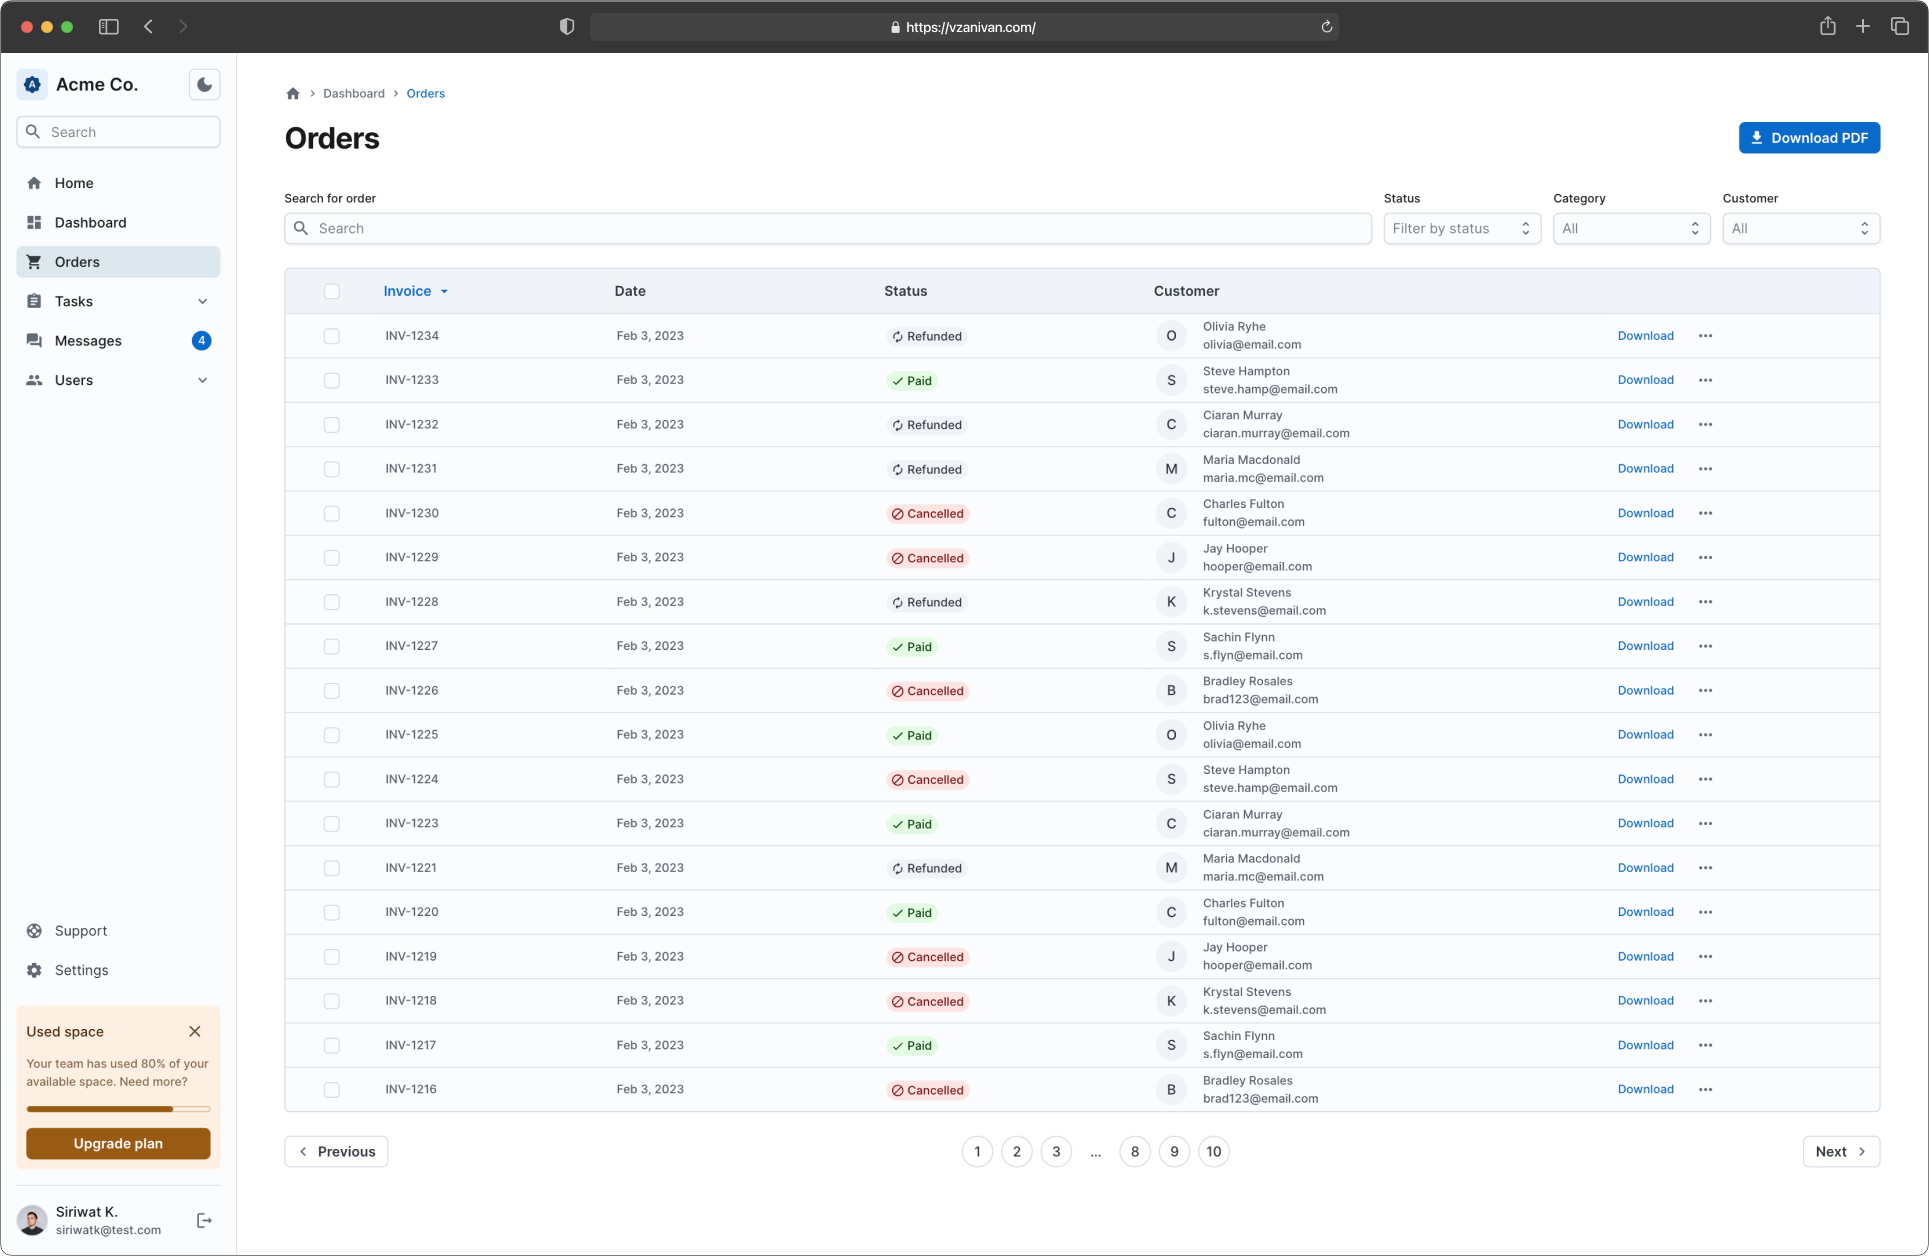Click the home breadcrumb icon
The height and width of the screenshot is (1256, 1929).
tap(293, 93)
